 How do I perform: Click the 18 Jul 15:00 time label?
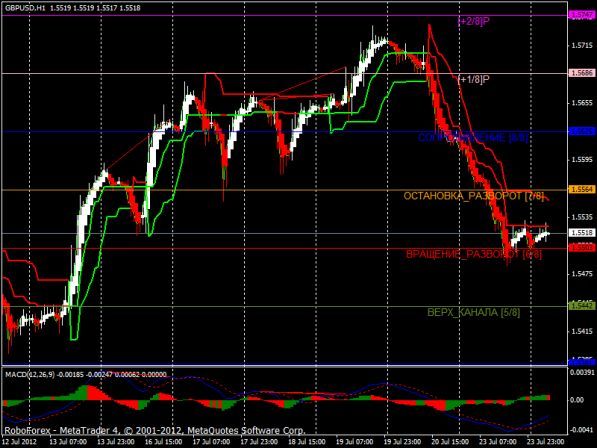click(306, 442)
